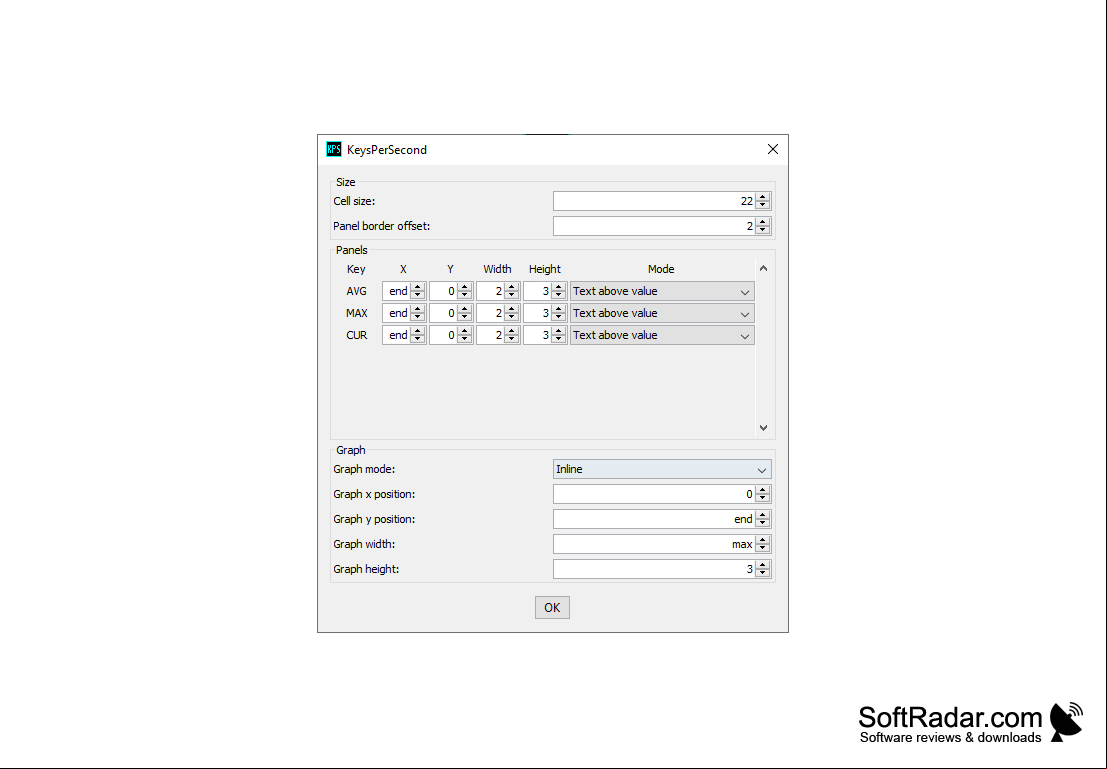Step up the MAX panel X value

coord(418,309)
